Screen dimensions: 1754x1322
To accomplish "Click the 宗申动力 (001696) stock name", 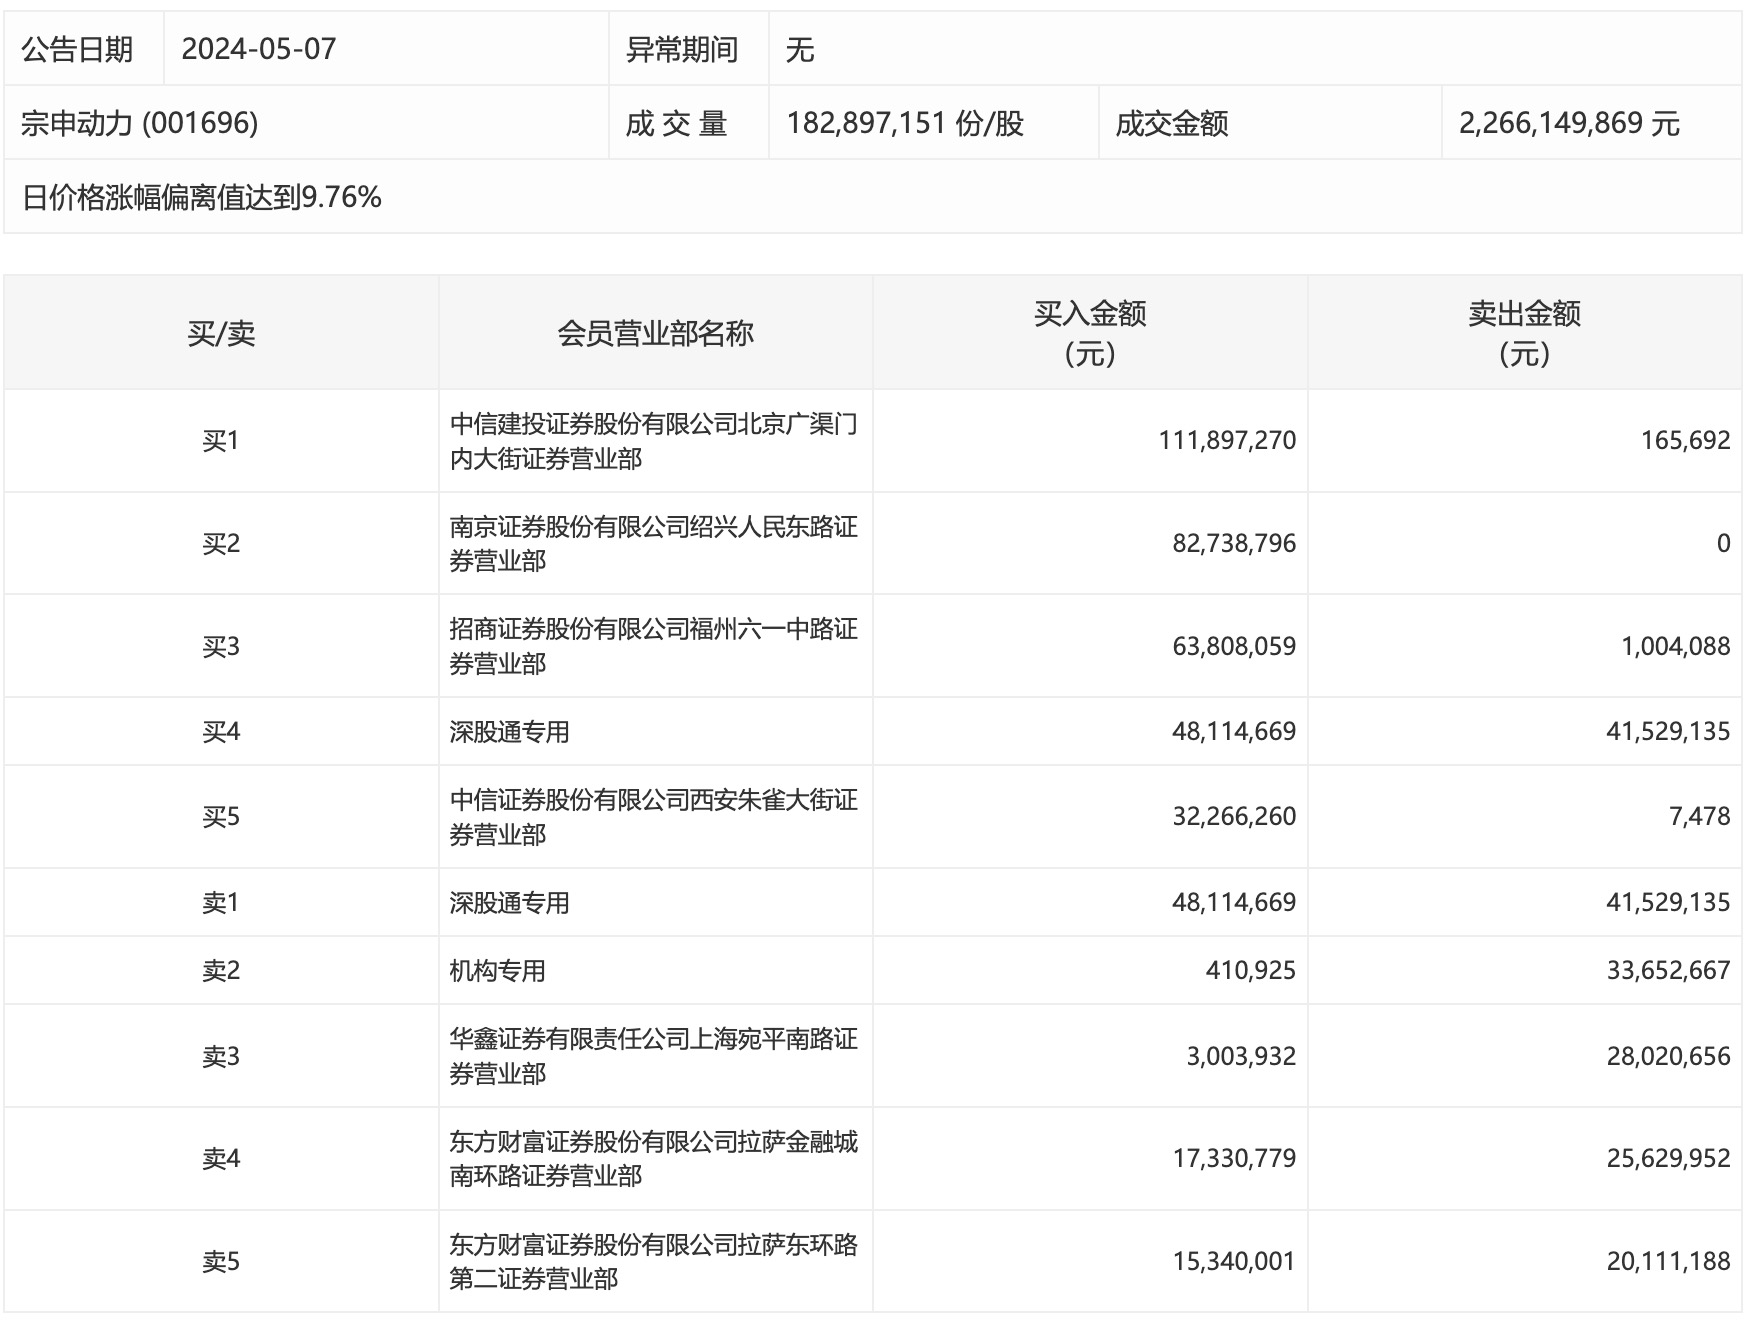I will click(139, 123).
